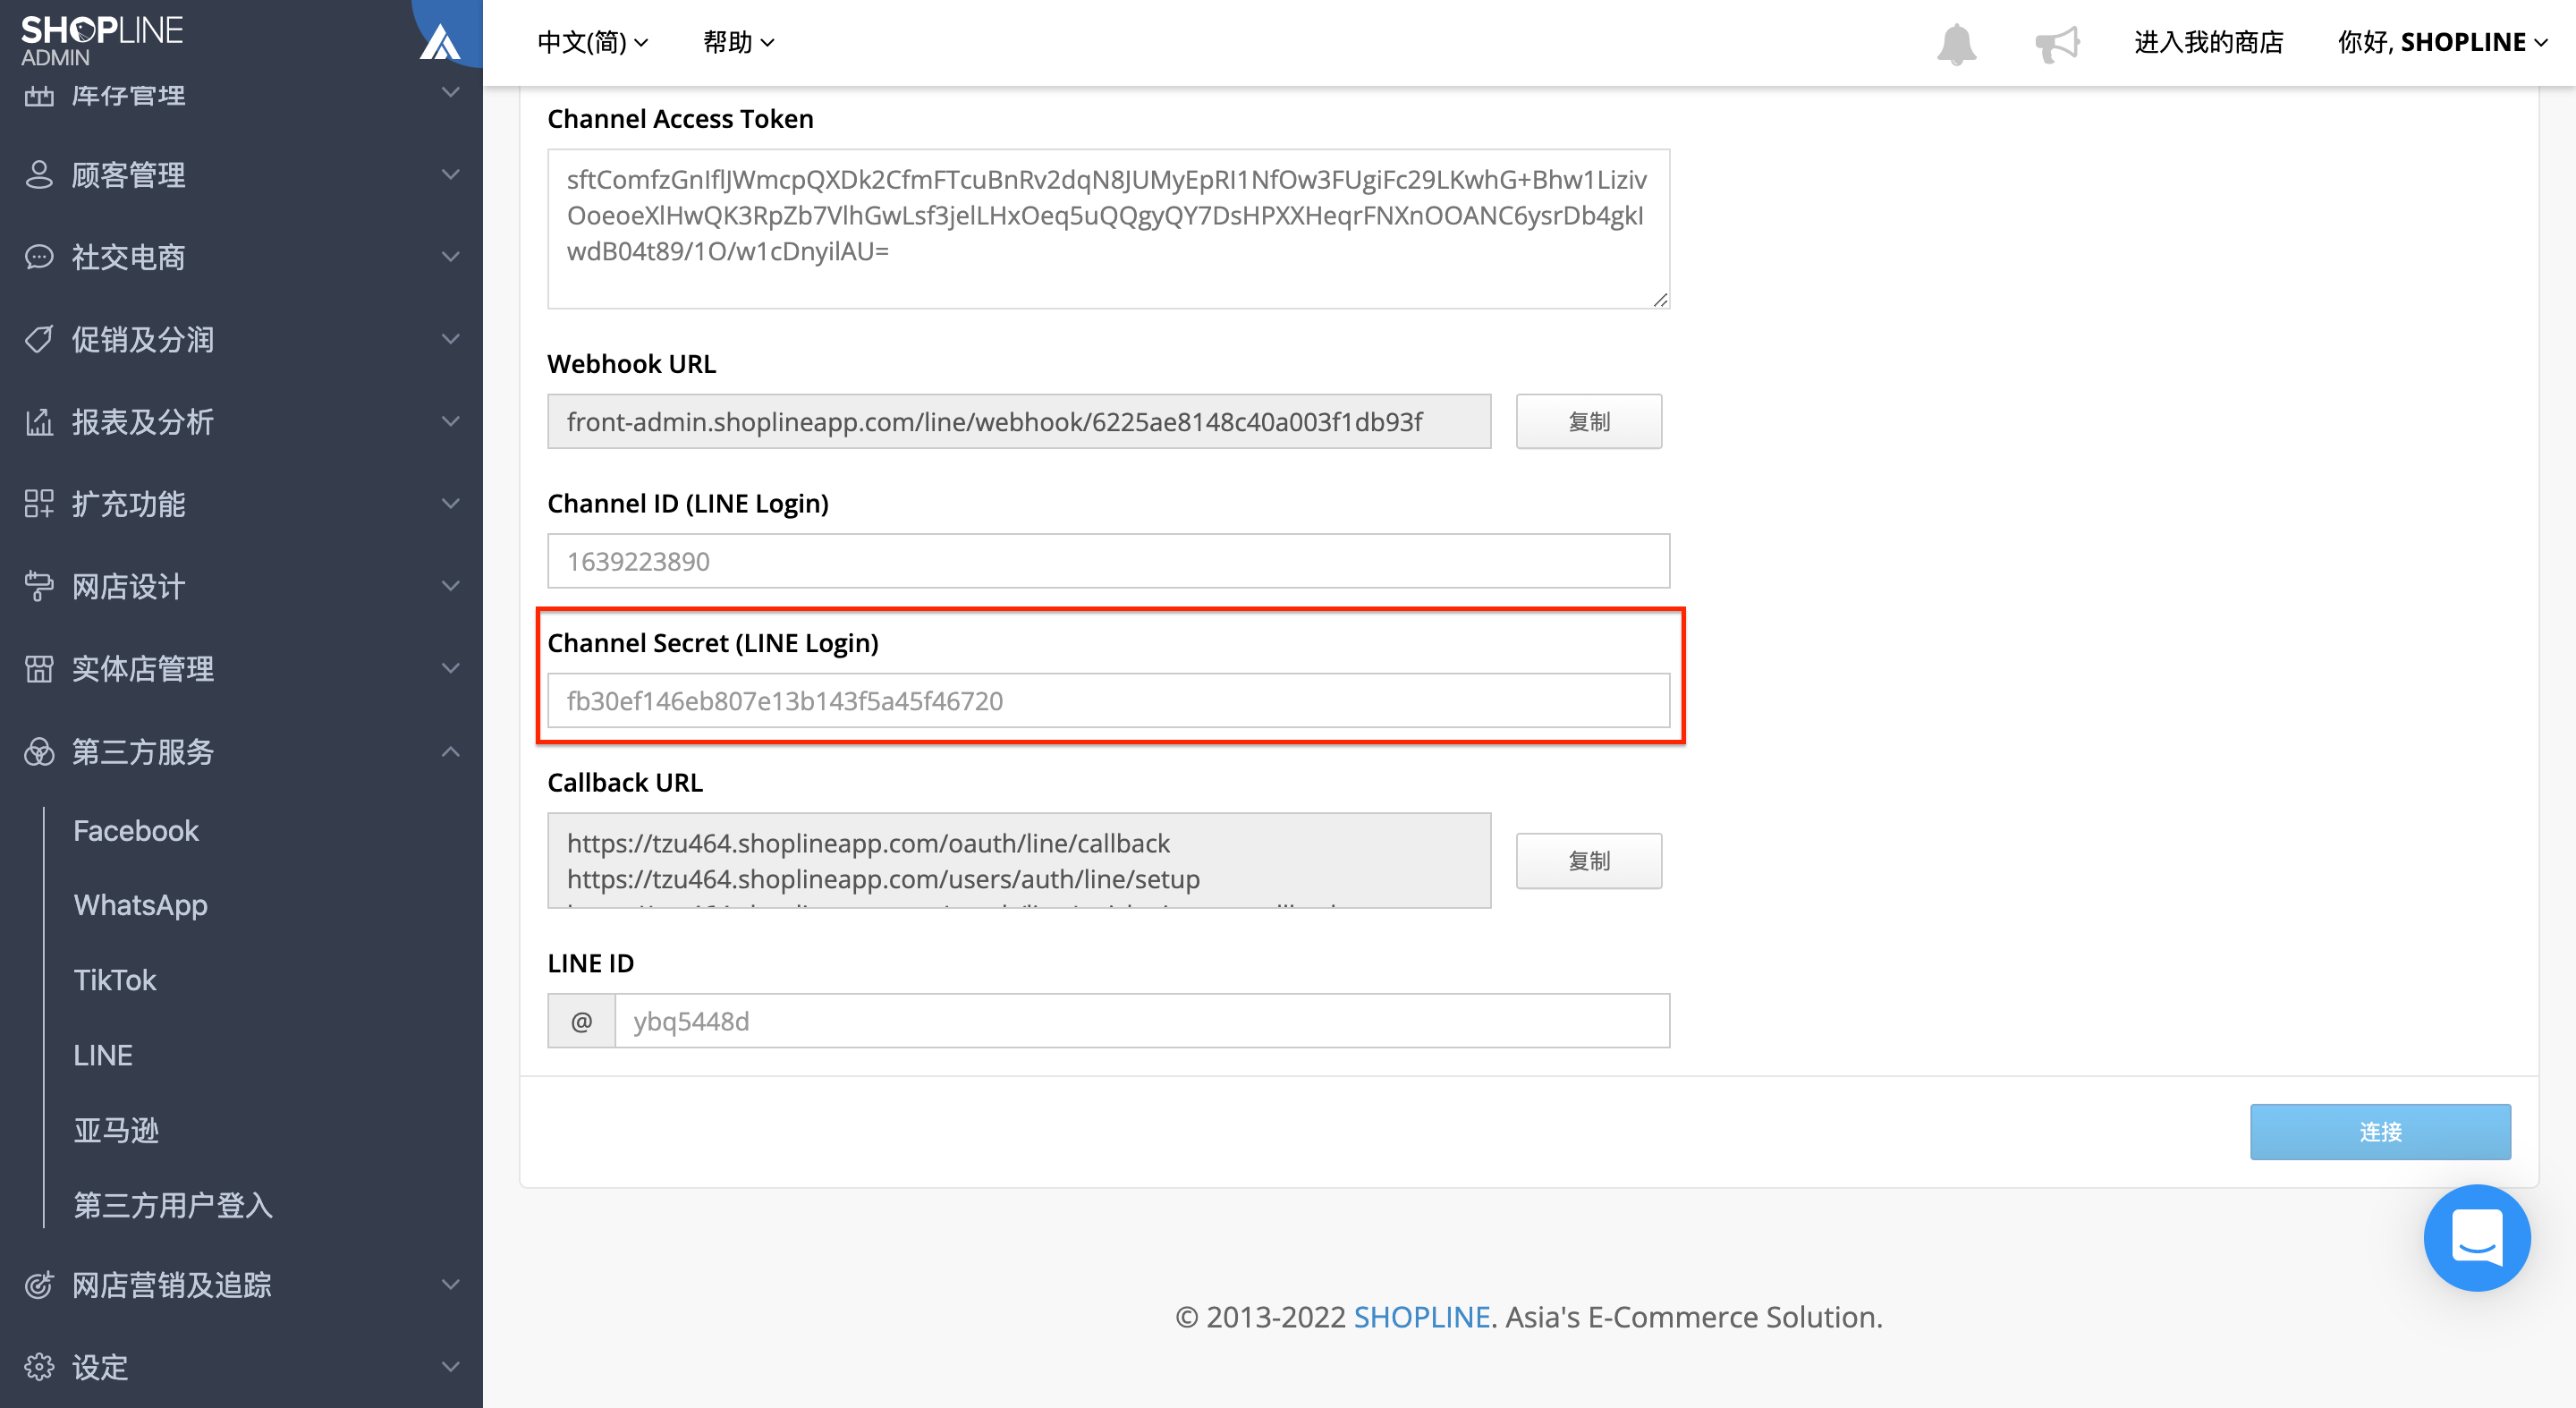Click the 设定 gear icon

(x=39, y=1366)
